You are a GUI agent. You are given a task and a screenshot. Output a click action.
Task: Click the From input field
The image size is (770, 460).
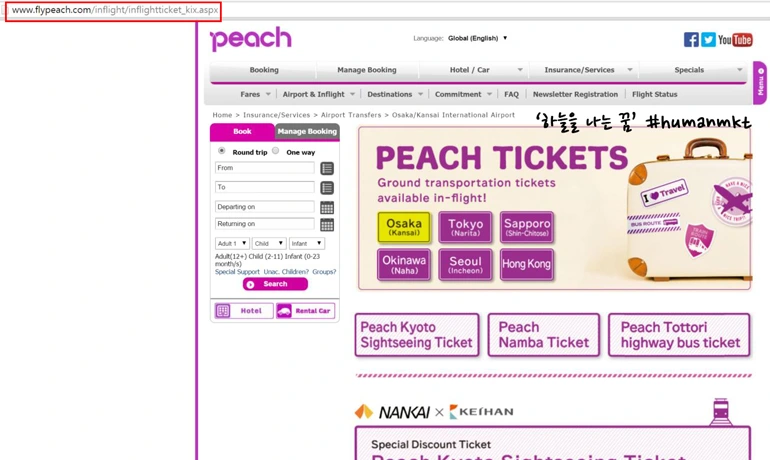click(265, 168)
